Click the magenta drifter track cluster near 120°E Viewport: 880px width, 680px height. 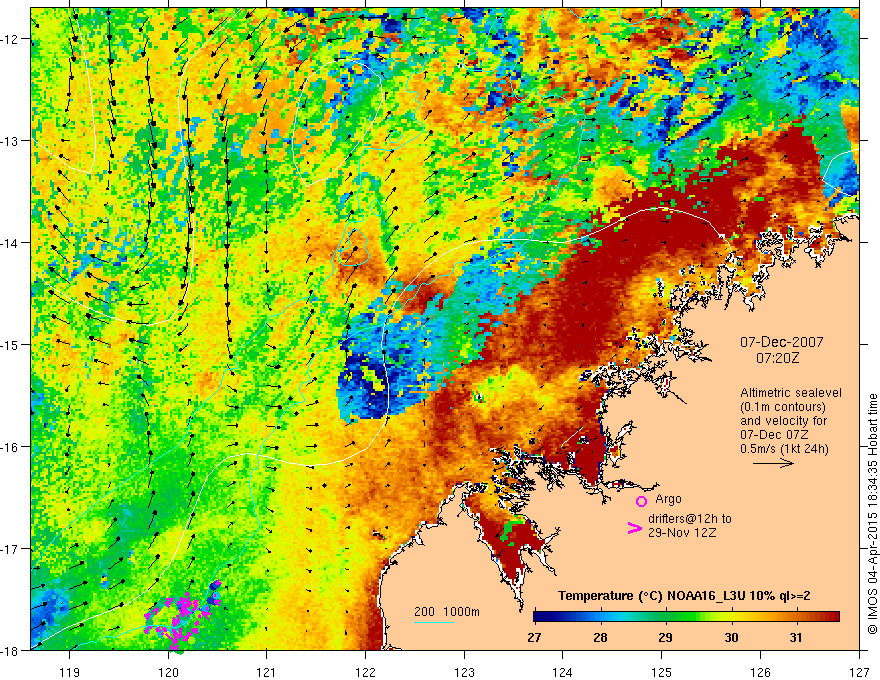tap(181, 615)
